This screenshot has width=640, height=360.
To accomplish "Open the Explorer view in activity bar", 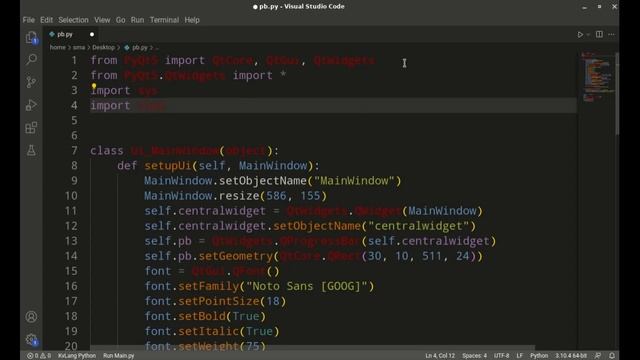I will [31, 38].
